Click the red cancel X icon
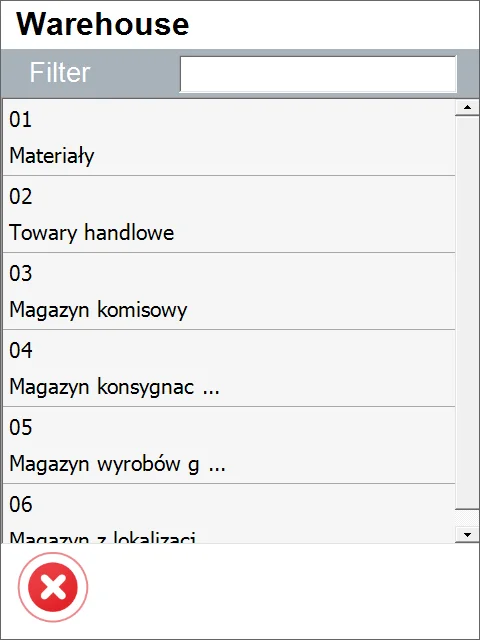480x640 pixels. tap(53, 587)
